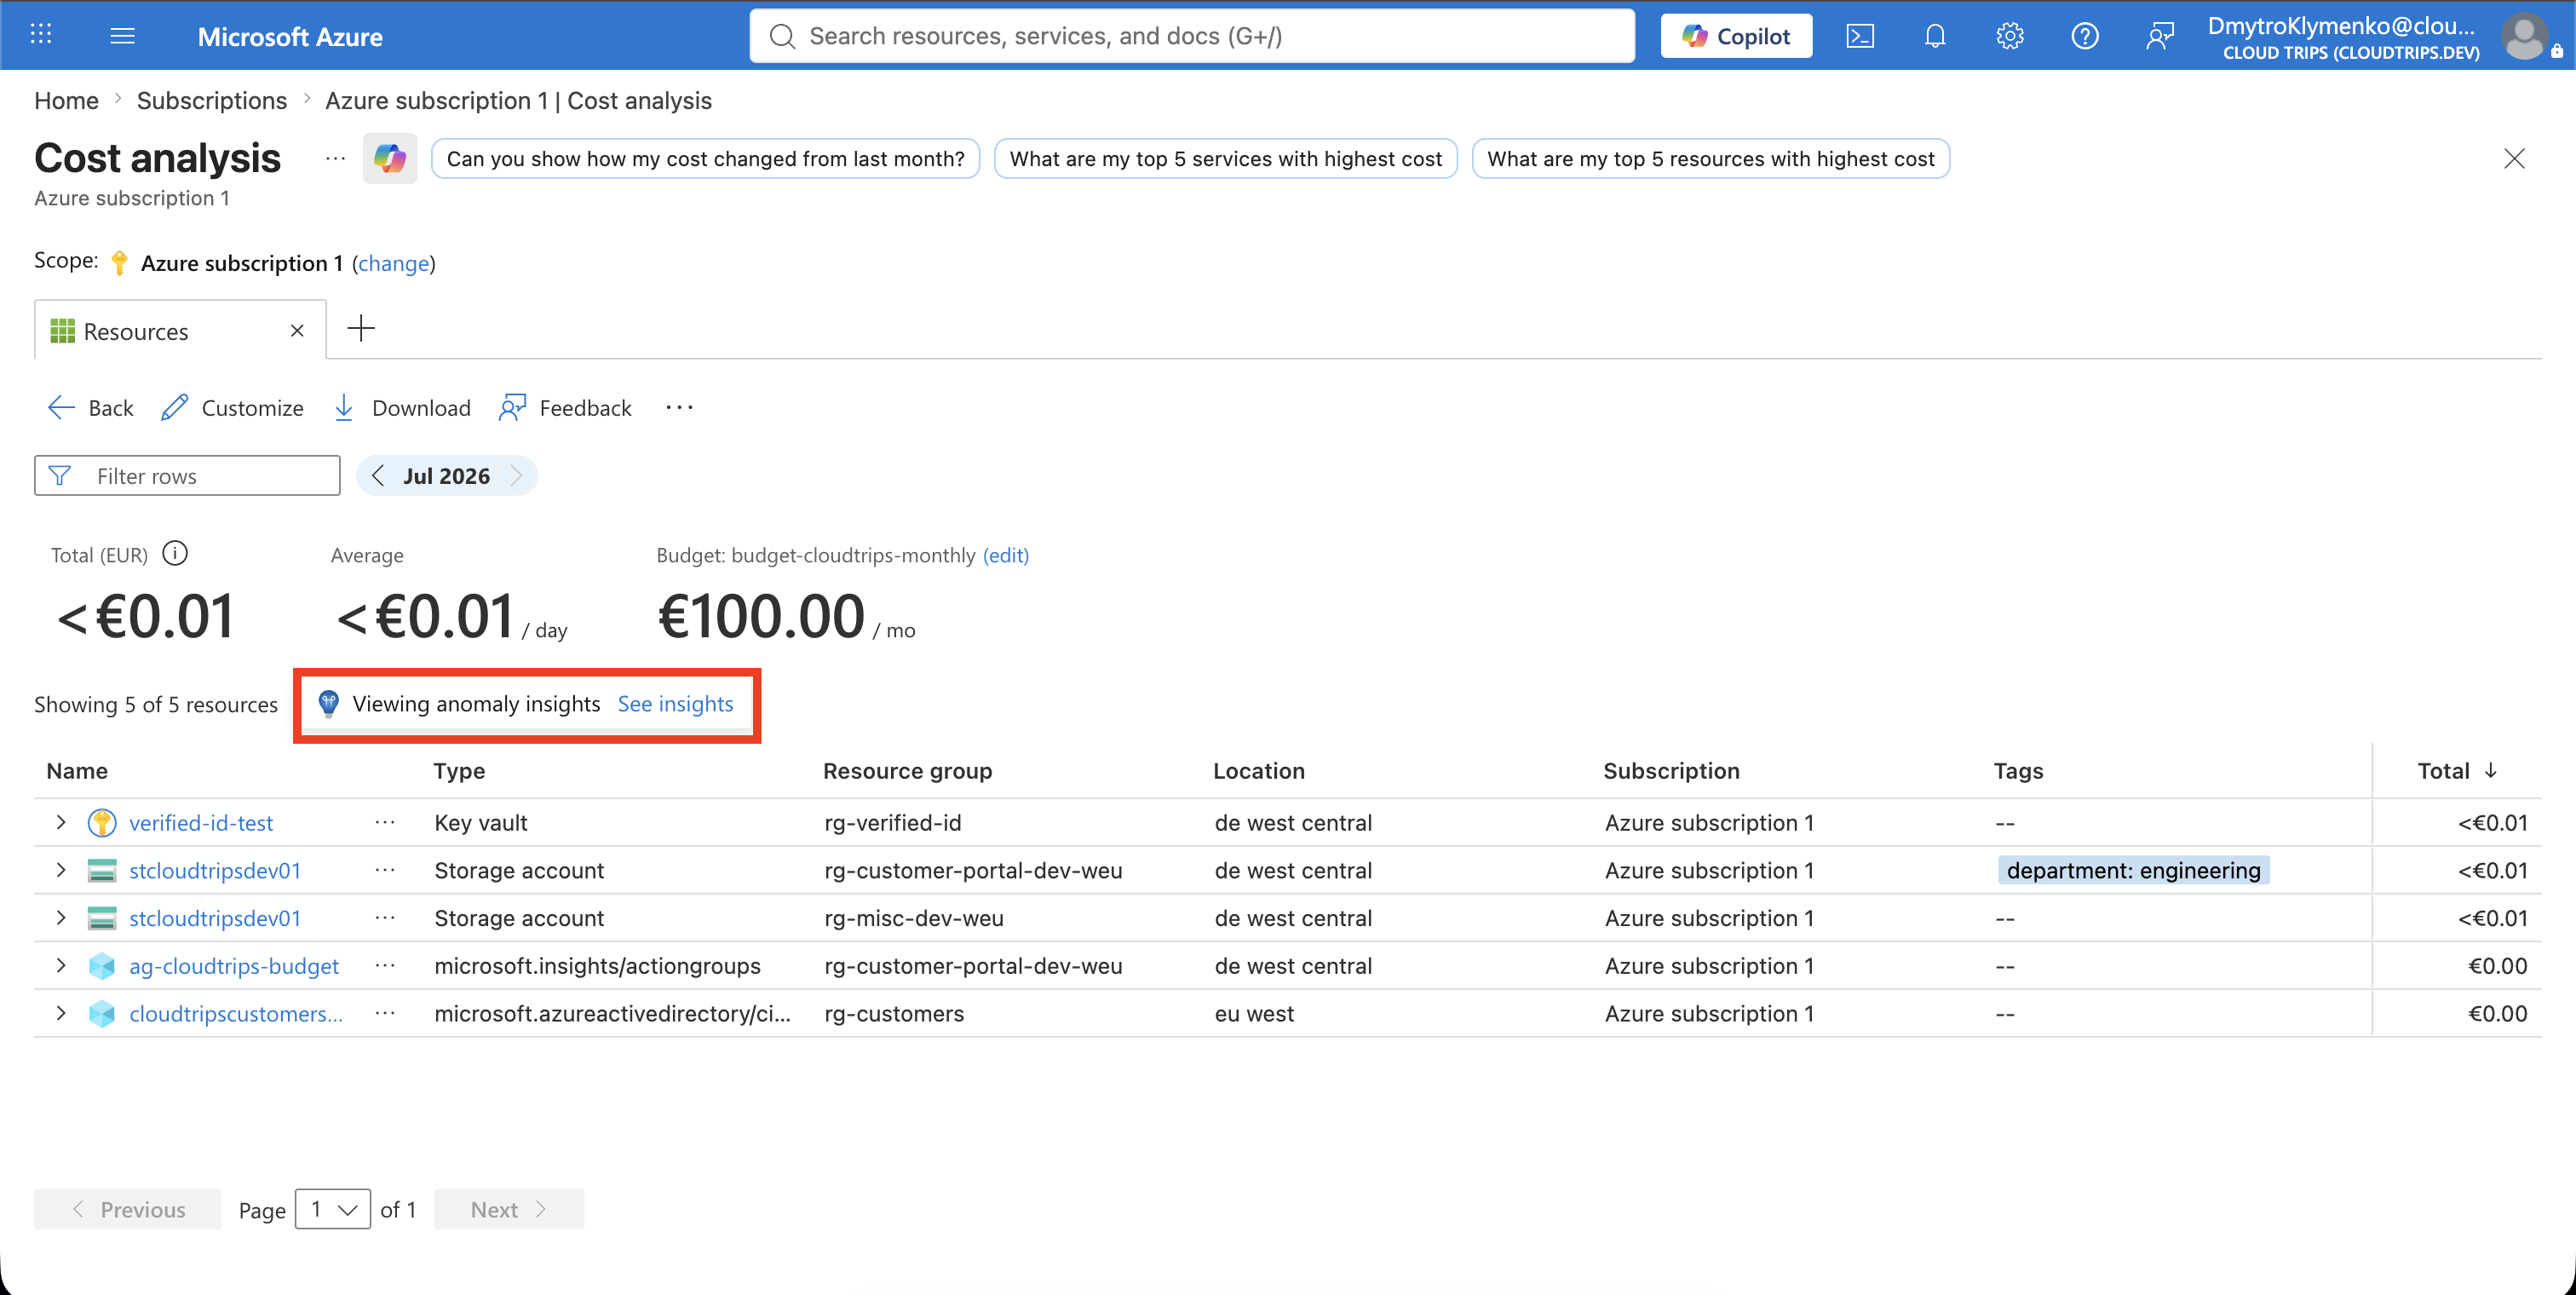Ask for top 5 resources with highest cost

click(1710, 158)
